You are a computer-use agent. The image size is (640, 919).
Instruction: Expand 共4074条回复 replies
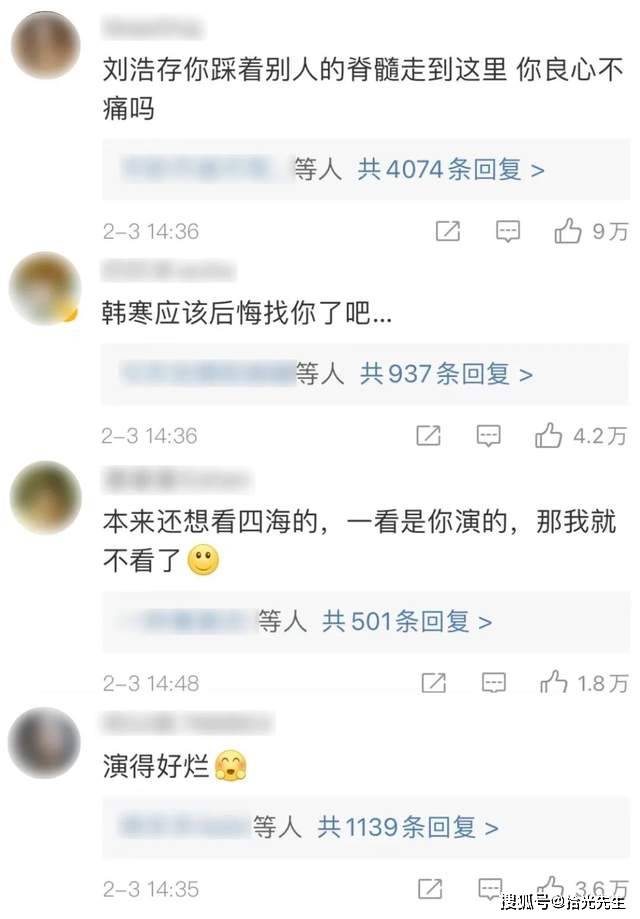451,170
